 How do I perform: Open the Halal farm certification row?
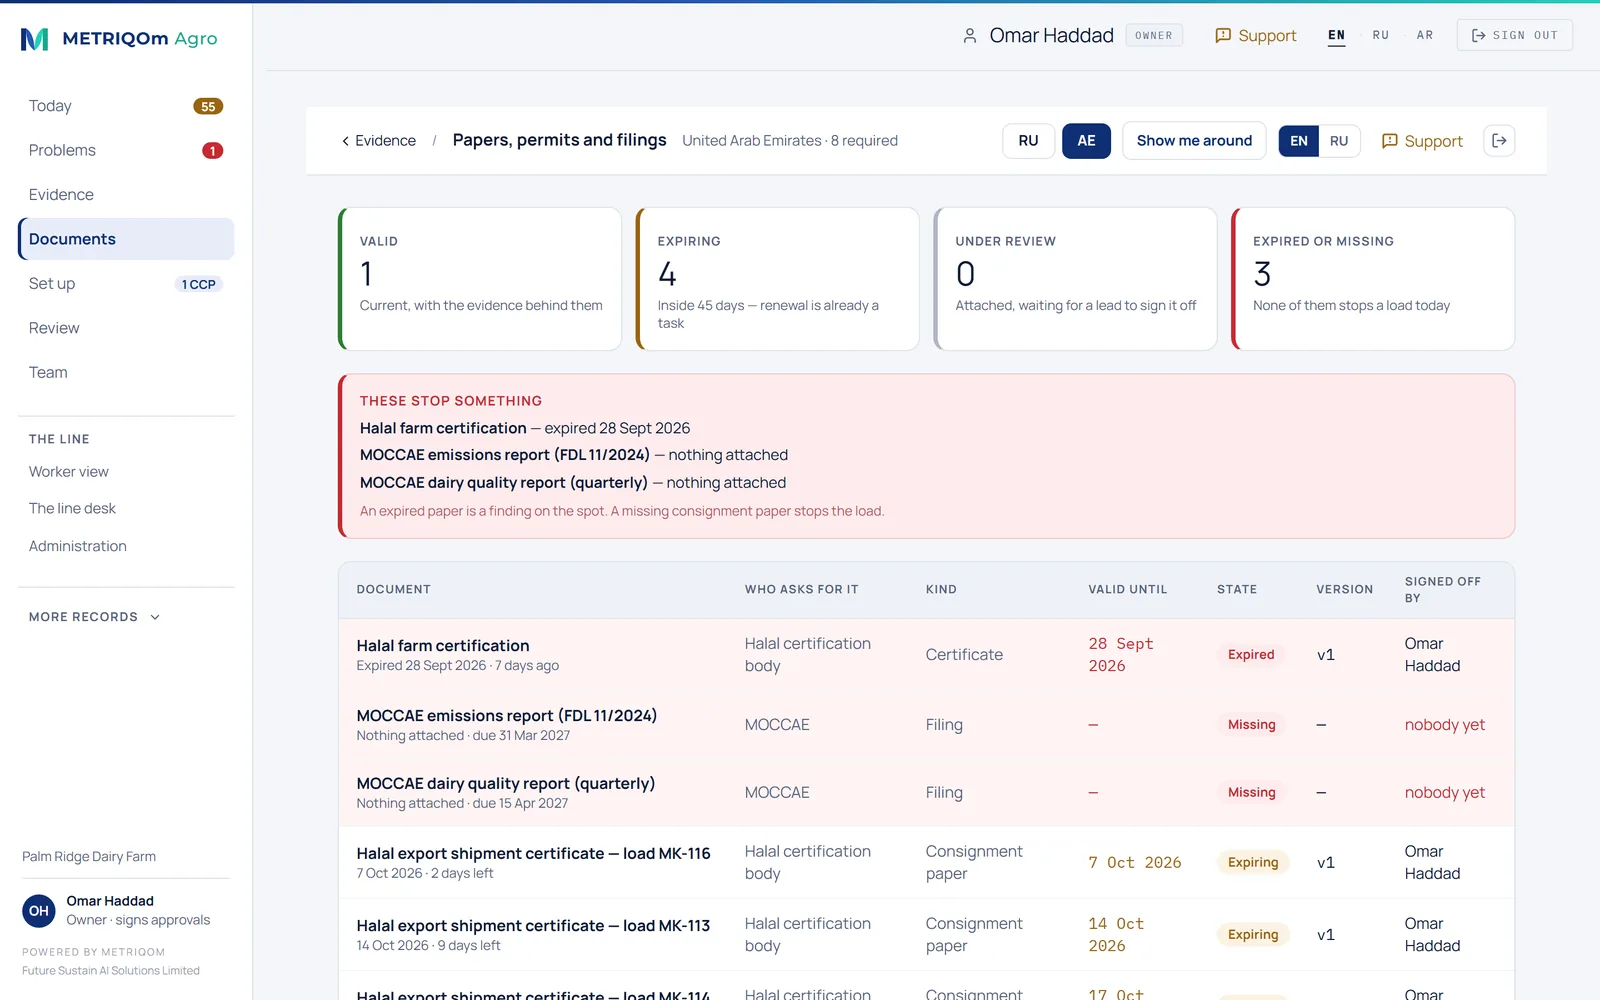[926, 655]
